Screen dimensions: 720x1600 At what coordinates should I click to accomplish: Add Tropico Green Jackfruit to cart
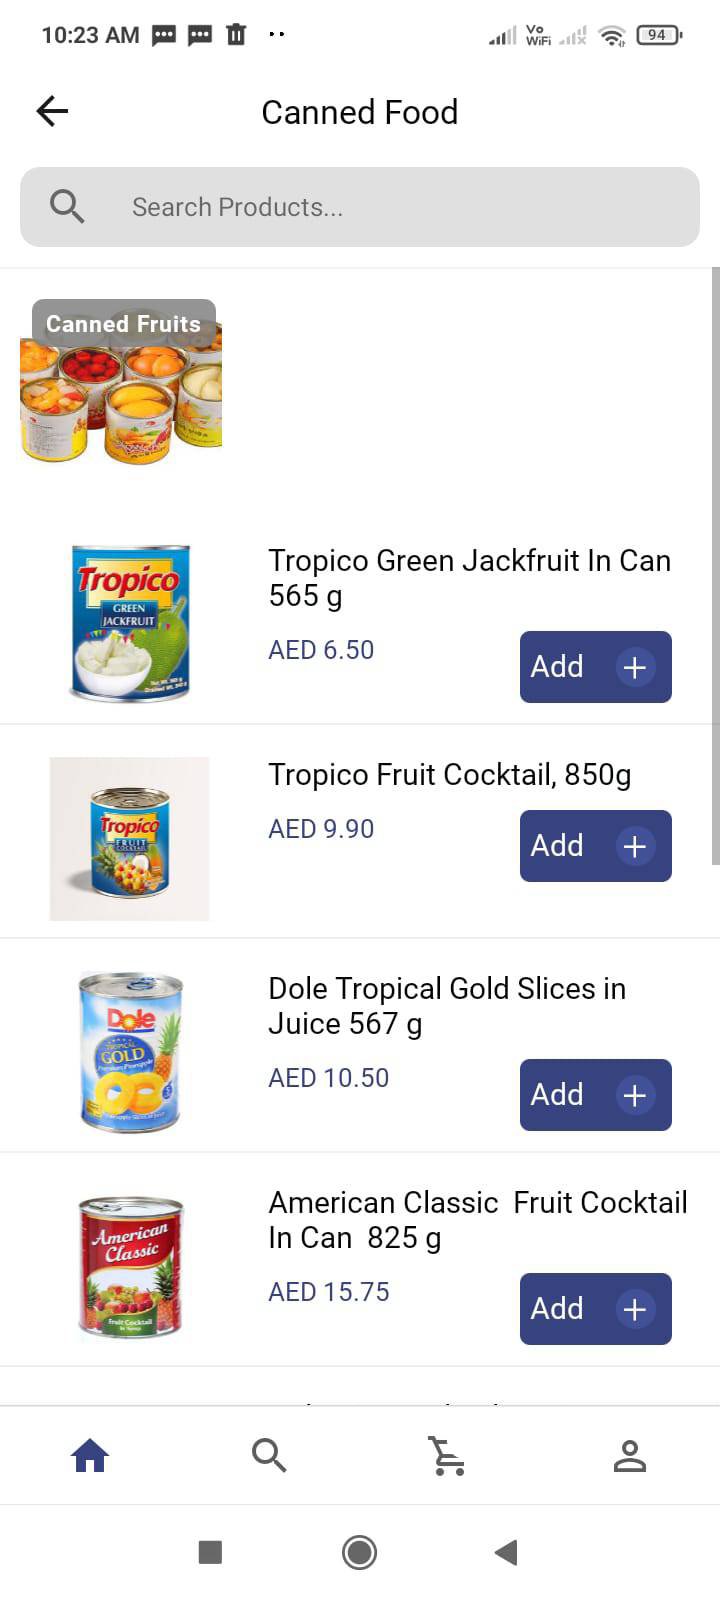595,667
